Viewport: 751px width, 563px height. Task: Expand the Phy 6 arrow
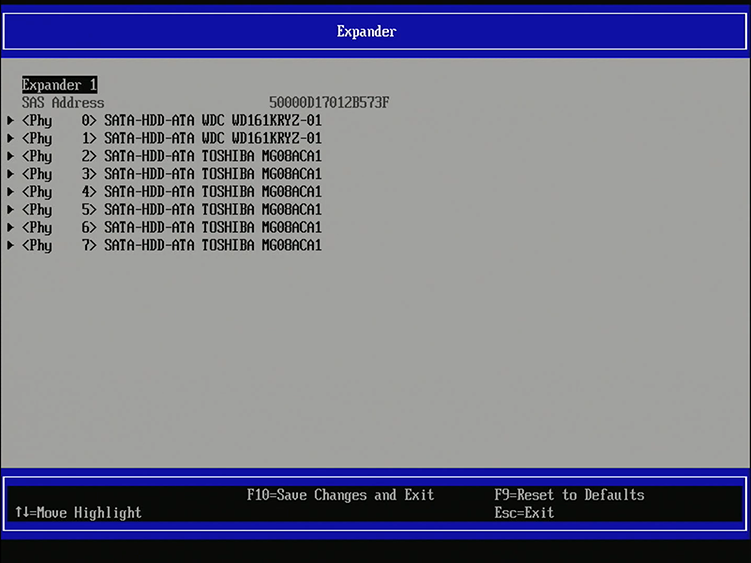pyautogui.click(x=10, y=228)
